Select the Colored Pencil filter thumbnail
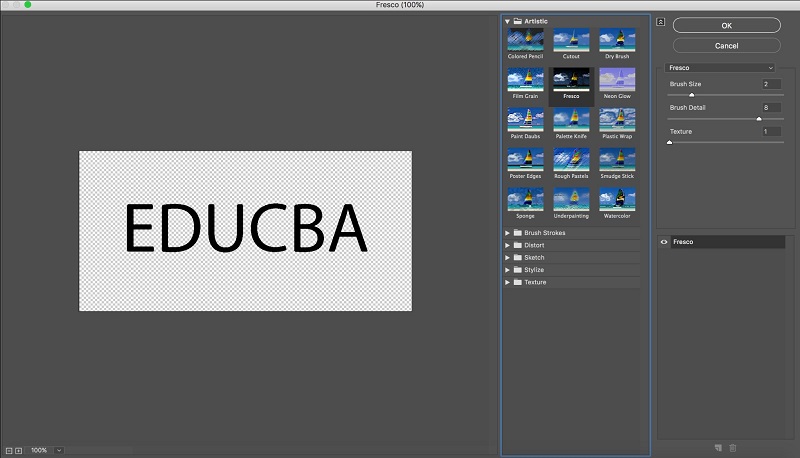Image resolution: width=800 pixels, height=458 pixels. click(525, 40)
